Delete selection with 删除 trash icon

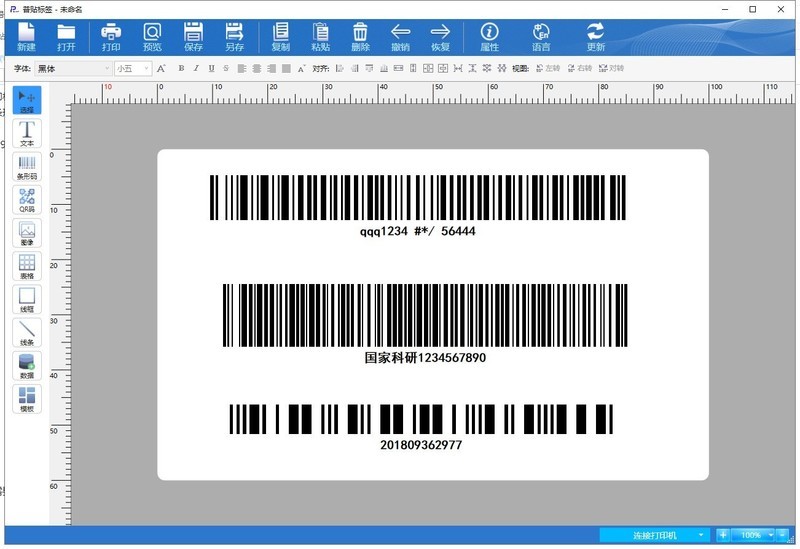(x=360, y=37)
